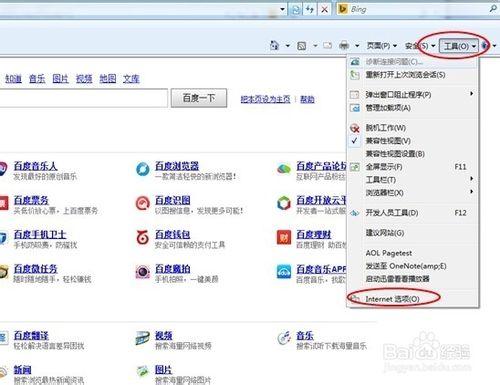Click the 百度产品论坛 cloud icon
This screenshot has width=500, height=385.
tap(284, 169)
